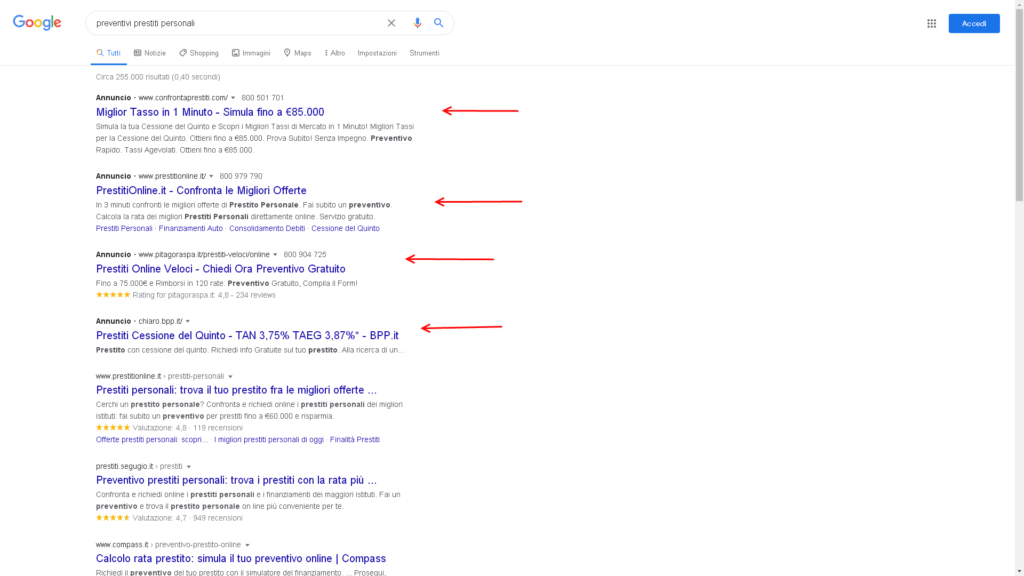
Task: Open 'Preventivo prestiti personali' Segugio result
Action: [236, 480]
